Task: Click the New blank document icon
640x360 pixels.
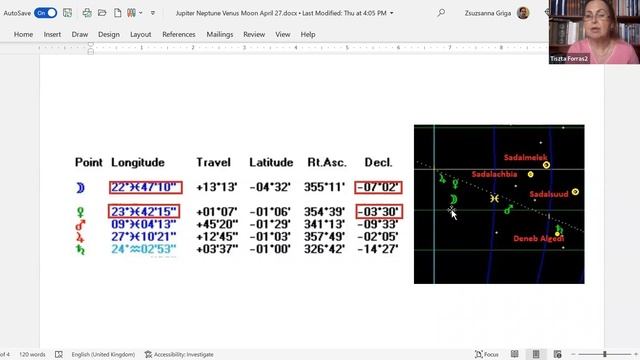Action: click(118, 13)
